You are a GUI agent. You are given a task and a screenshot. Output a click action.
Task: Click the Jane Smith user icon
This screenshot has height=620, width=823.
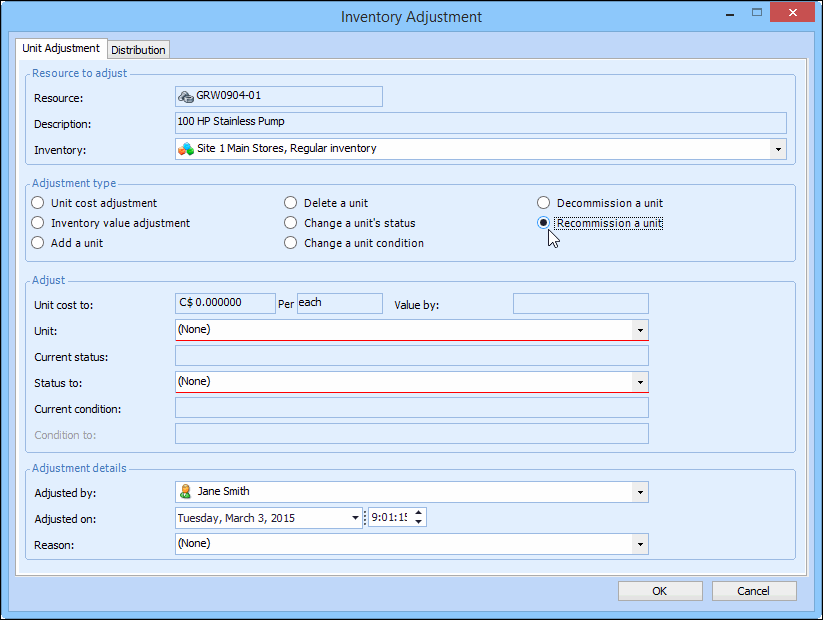coord(185,492)
